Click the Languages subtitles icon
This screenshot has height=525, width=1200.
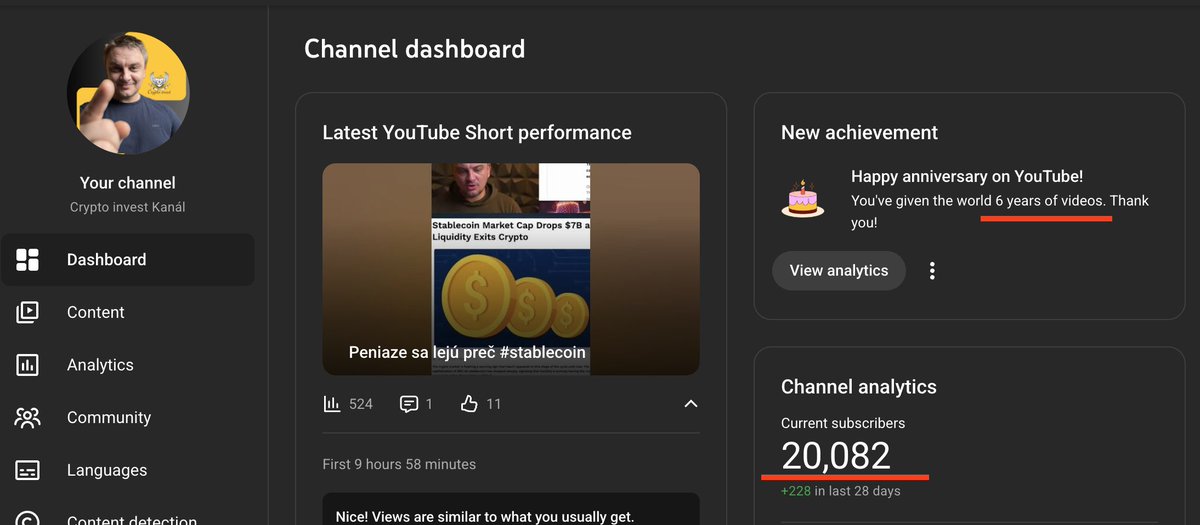click(28, 470)
